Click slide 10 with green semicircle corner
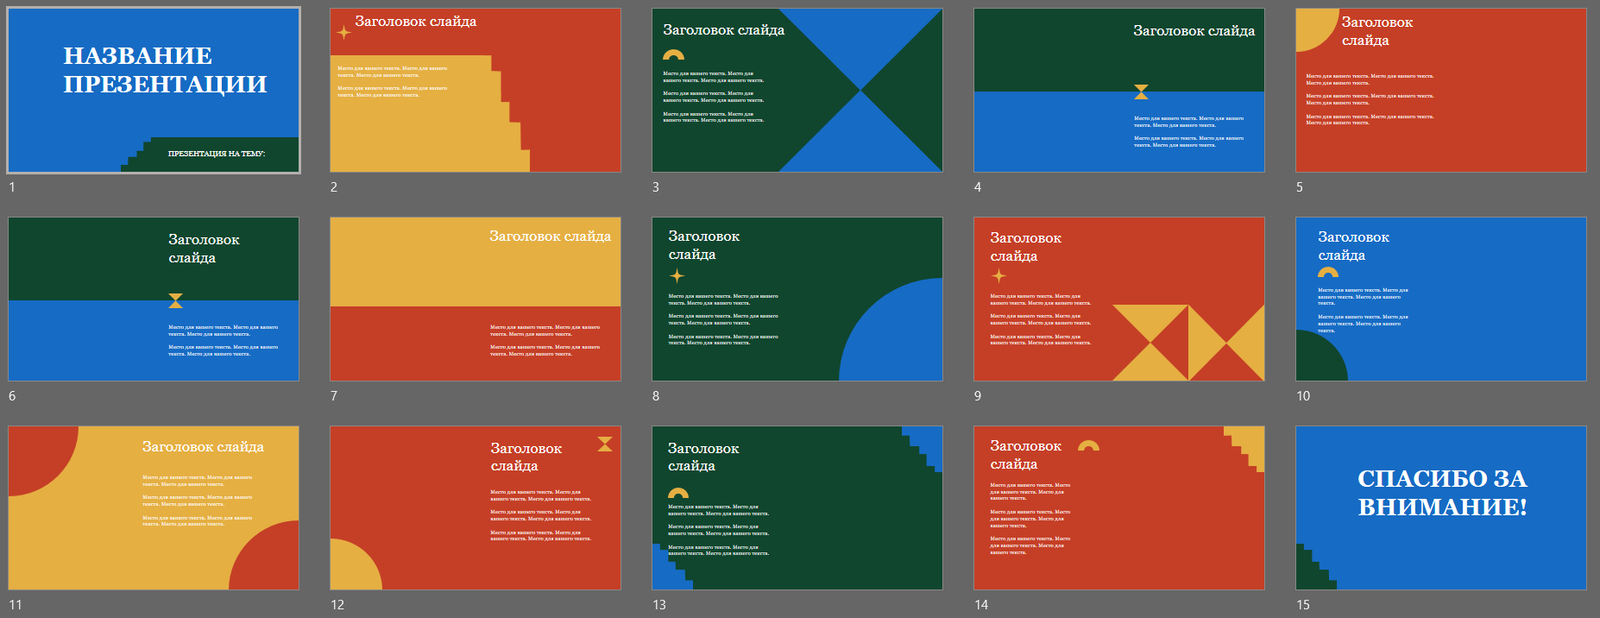The height and width of the screenshot is (618, 1600). pos(1440,299)
